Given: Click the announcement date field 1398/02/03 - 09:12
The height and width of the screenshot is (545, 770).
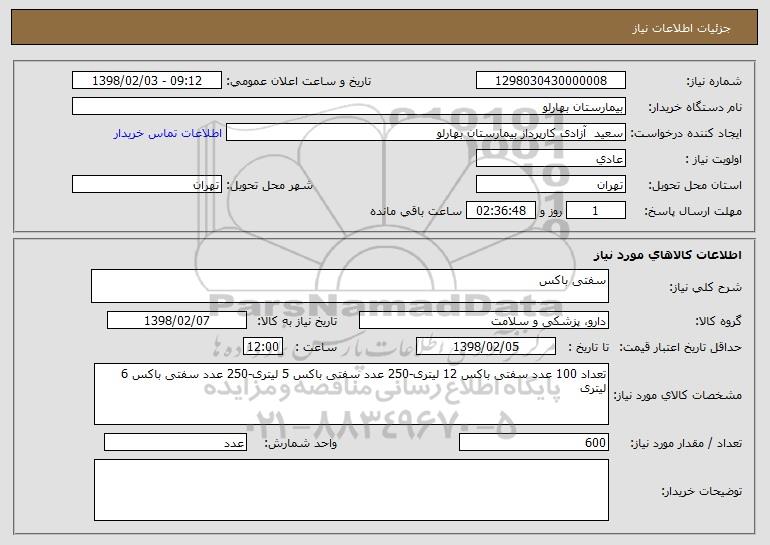Looking at the screenshot, I should coord(147,81).
